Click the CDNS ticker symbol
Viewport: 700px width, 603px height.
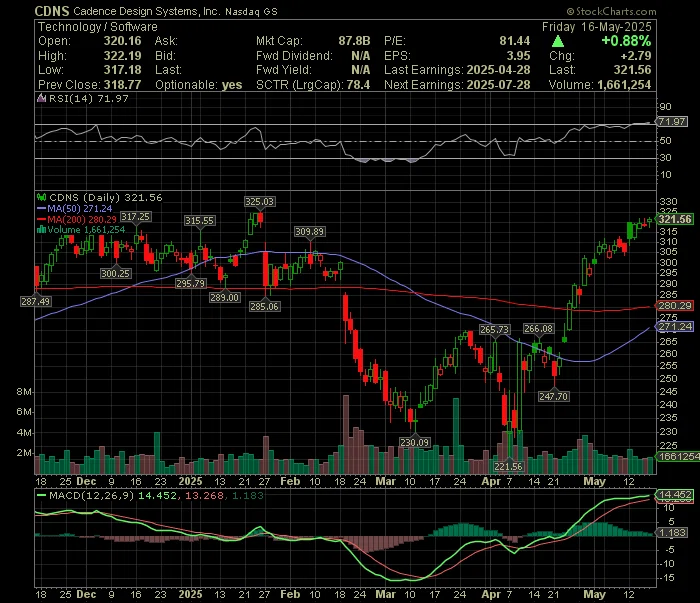[52, 11]
